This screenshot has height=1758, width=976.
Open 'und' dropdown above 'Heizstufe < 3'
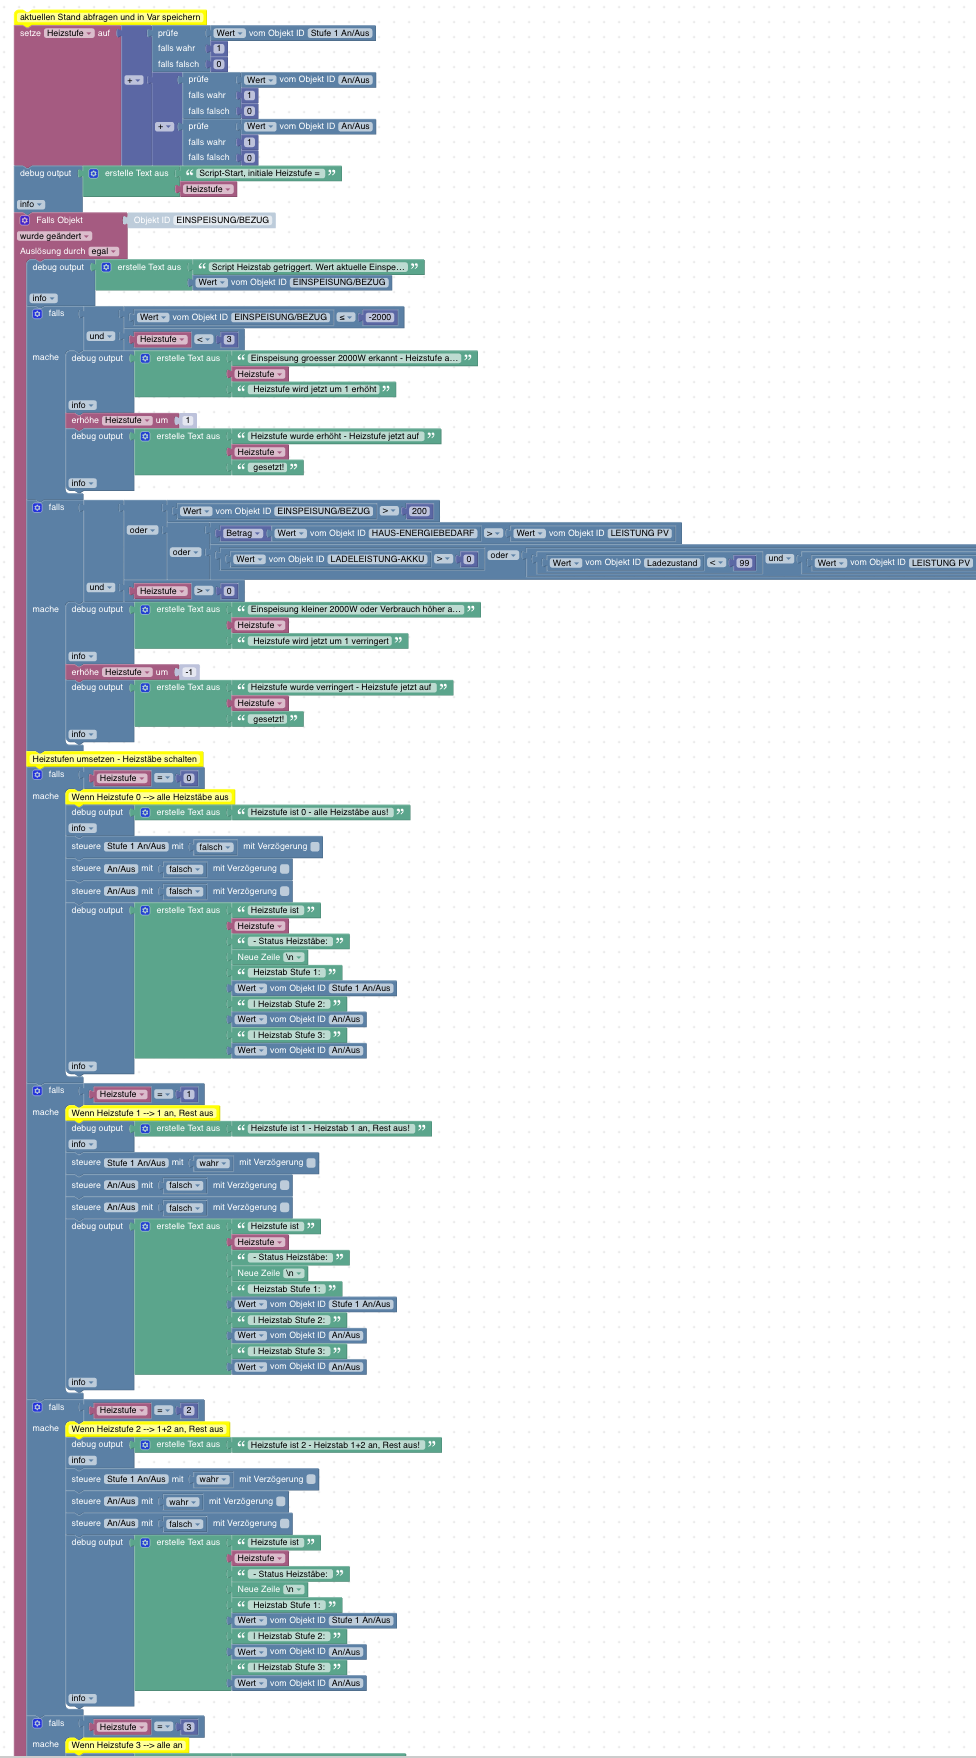click(x=101, y=336)
